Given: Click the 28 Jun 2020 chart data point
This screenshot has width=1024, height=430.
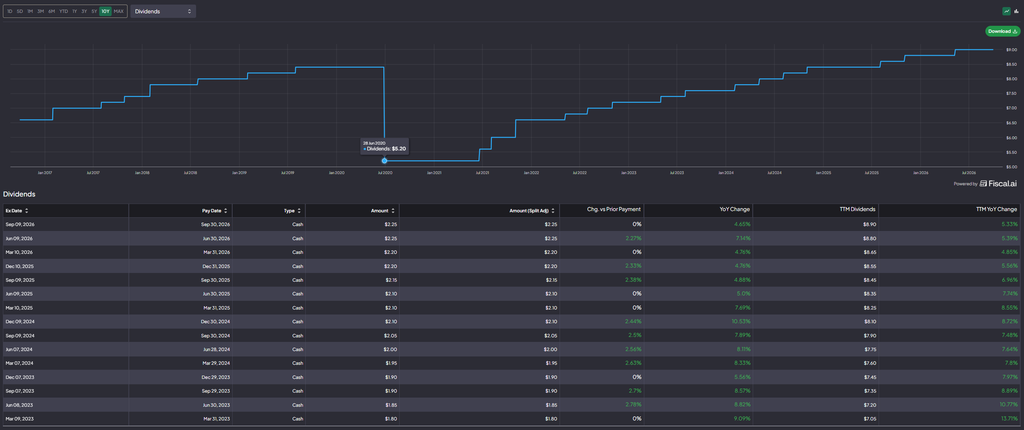Looking at the screenshot, I should [x=384, y=161].
